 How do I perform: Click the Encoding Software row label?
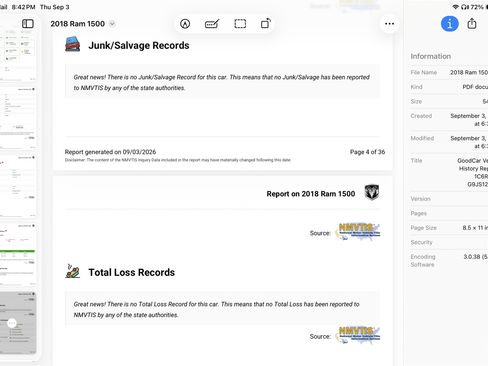(x=423, y=261)
